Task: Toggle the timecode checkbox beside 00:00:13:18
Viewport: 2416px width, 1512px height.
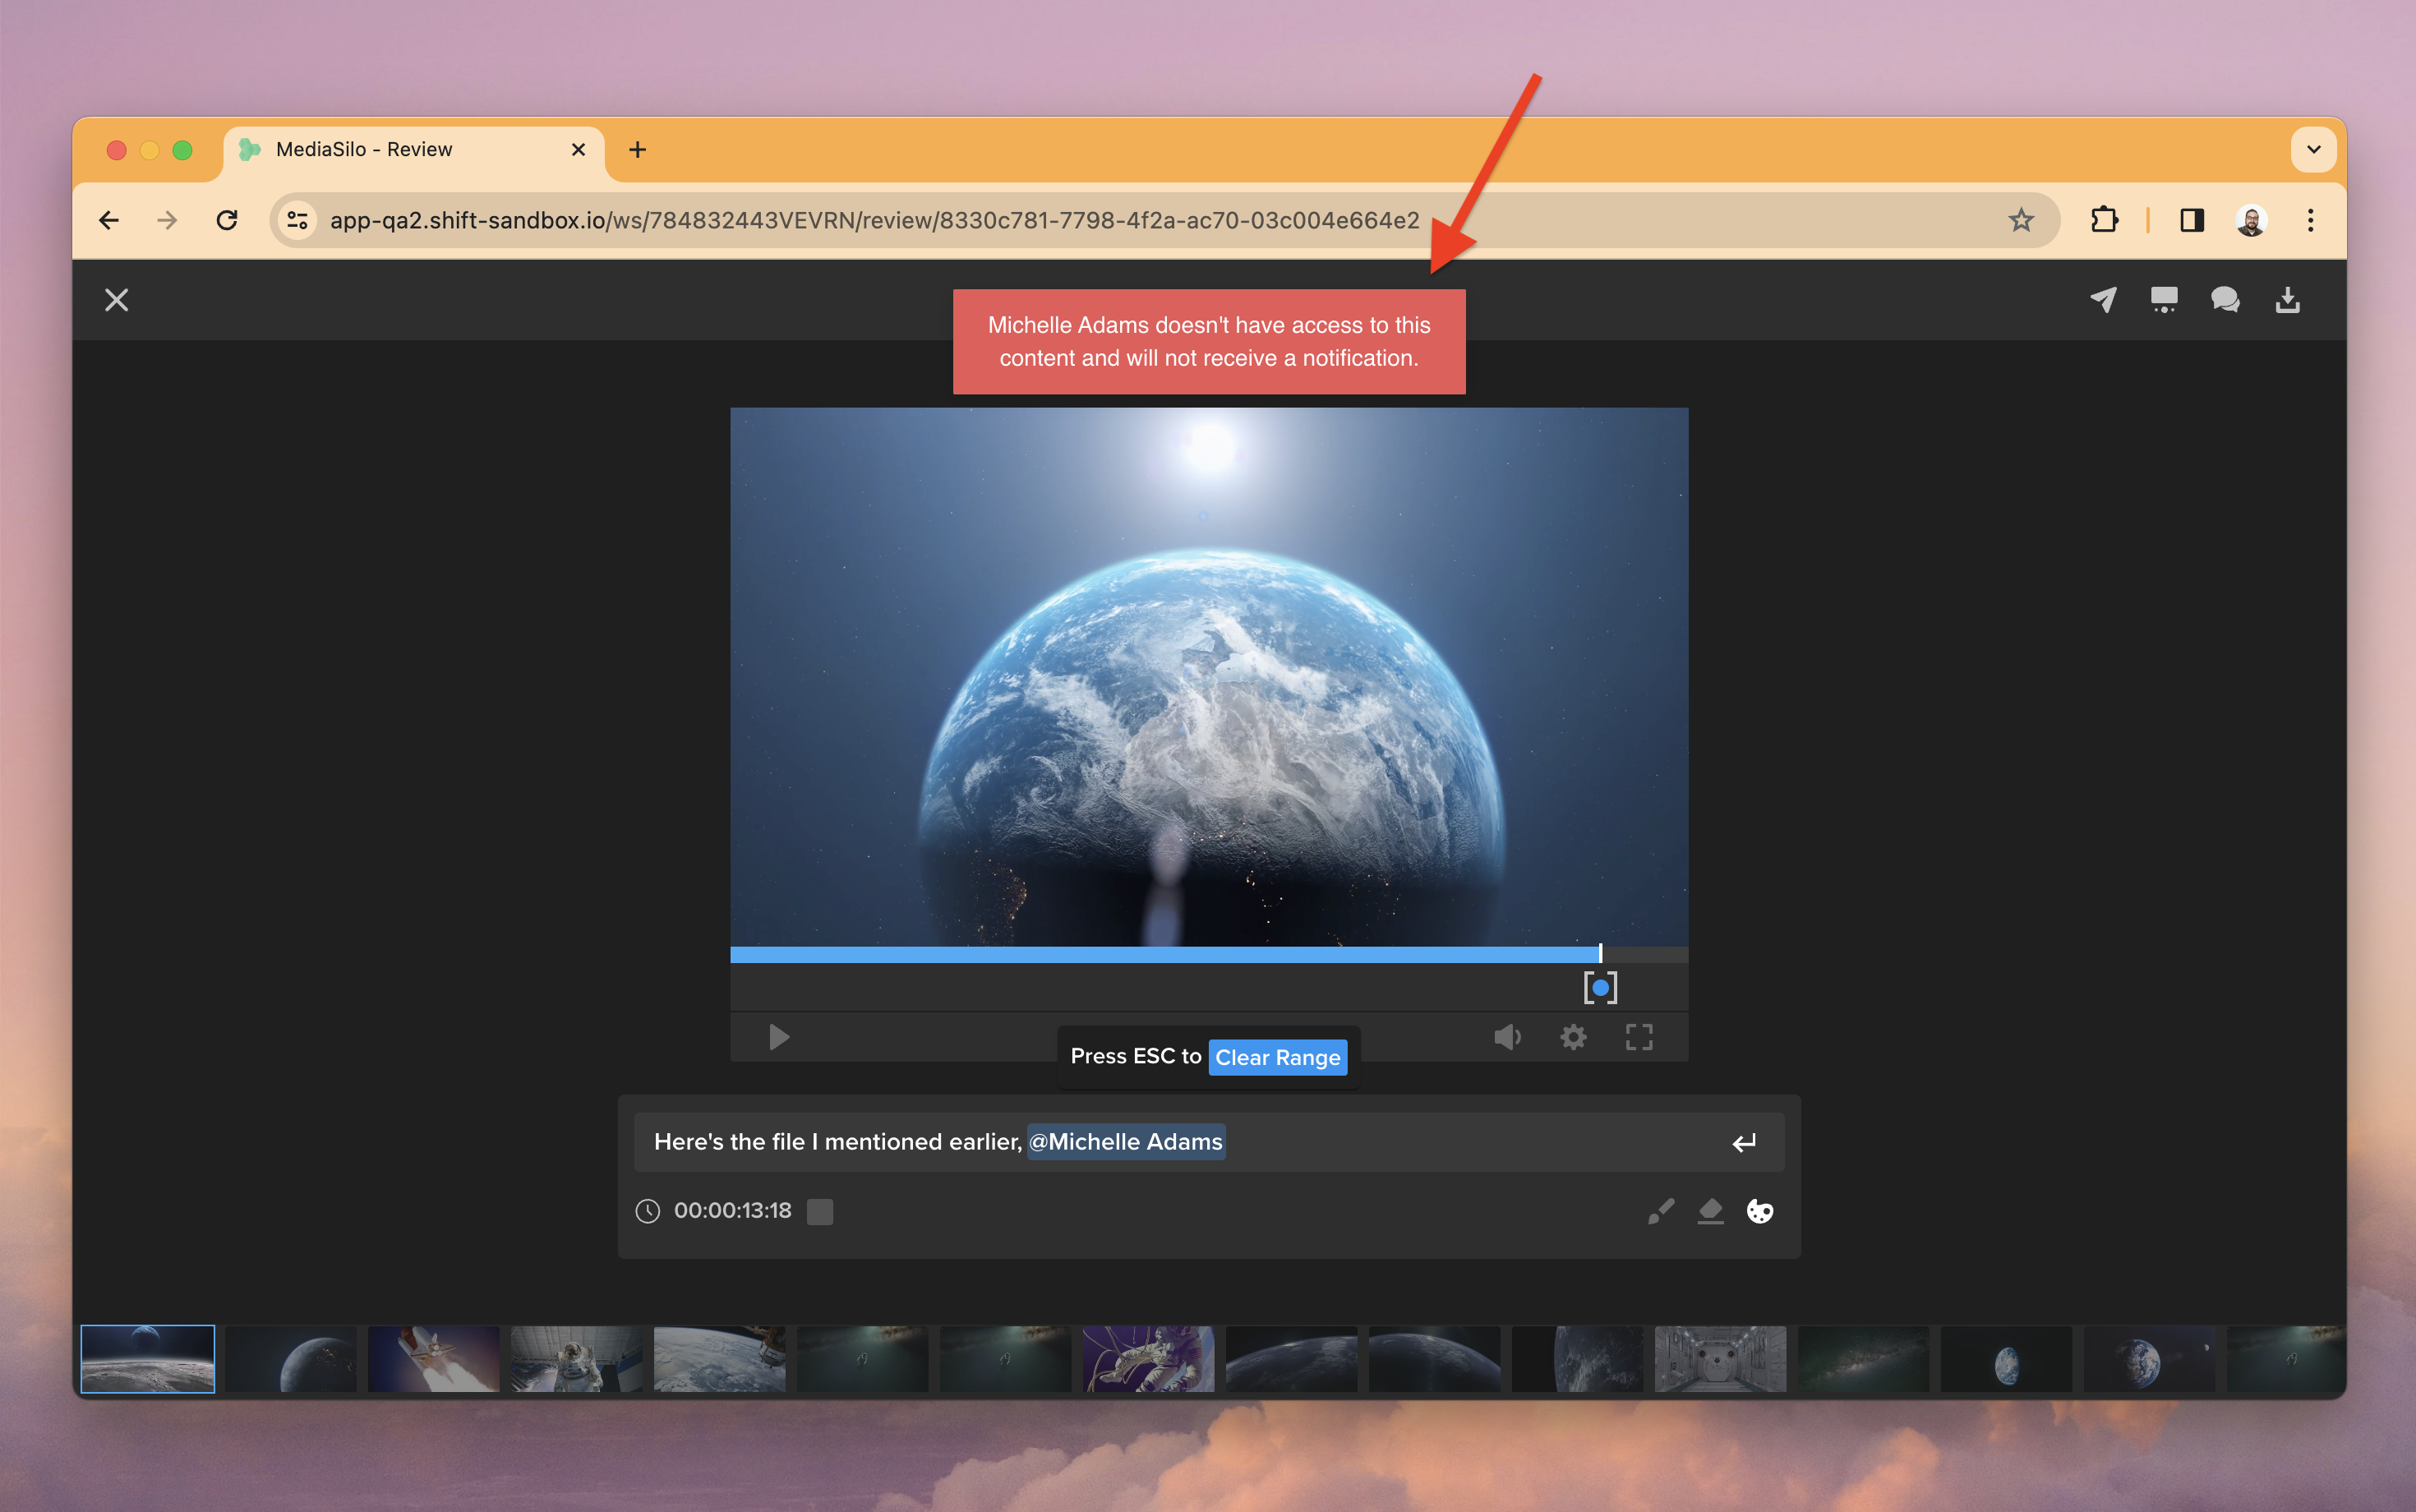Action: click(x=820, y=1211)
